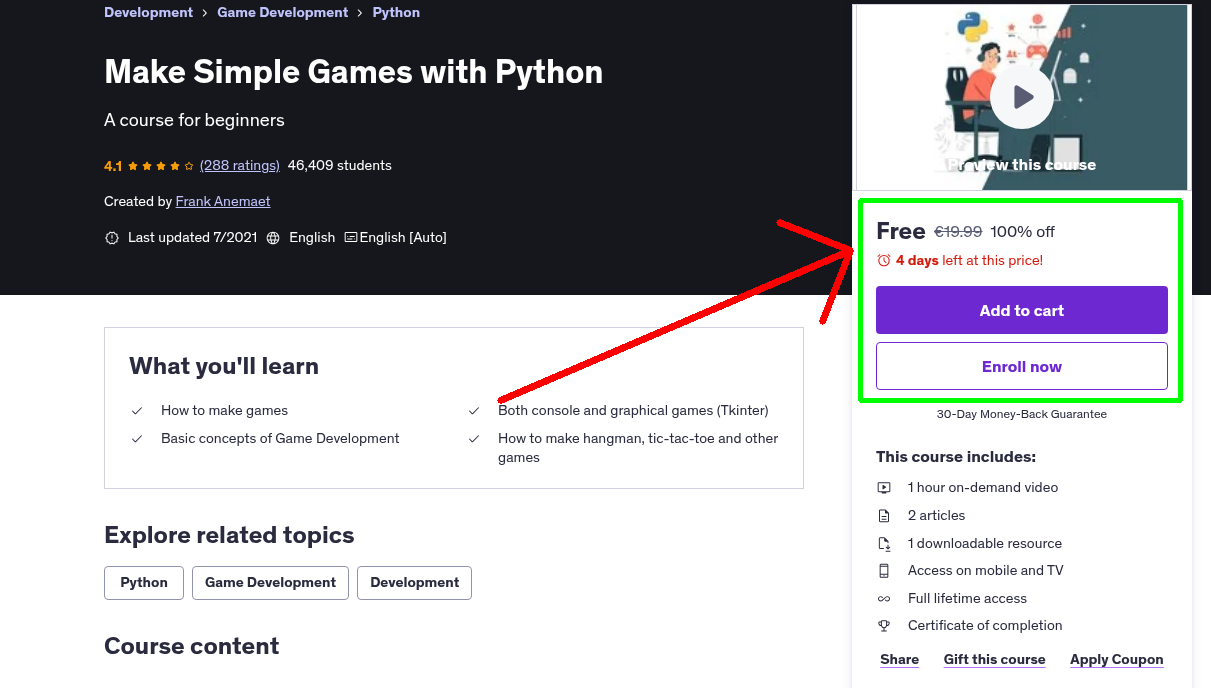Click the Full lifetime access text
This screenshot has height=688, width=1211.
[x=967, y=598]
